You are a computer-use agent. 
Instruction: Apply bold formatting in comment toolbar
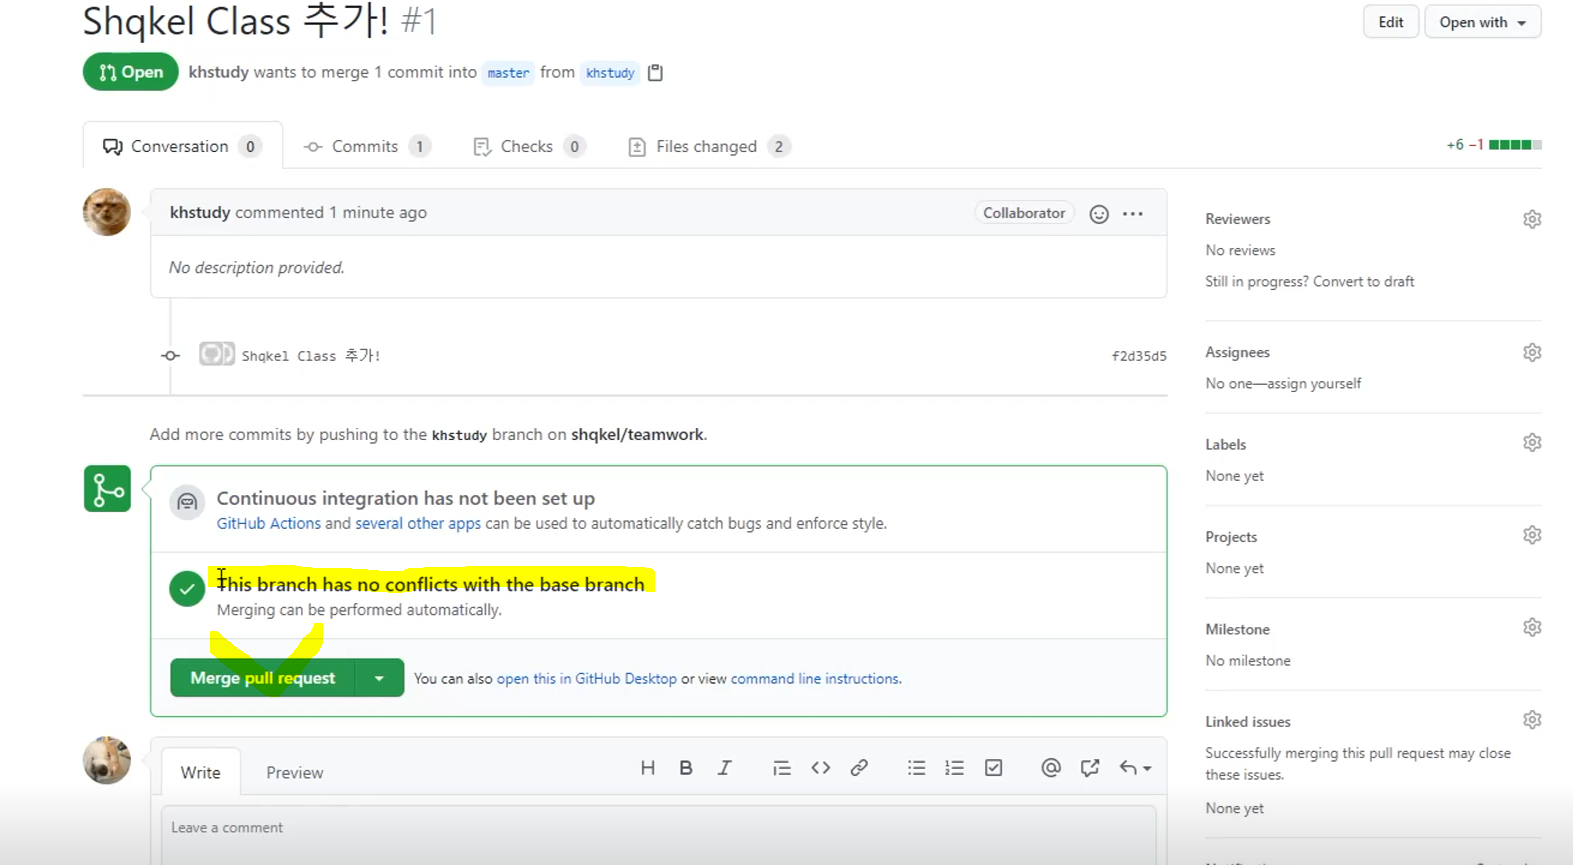686,768
